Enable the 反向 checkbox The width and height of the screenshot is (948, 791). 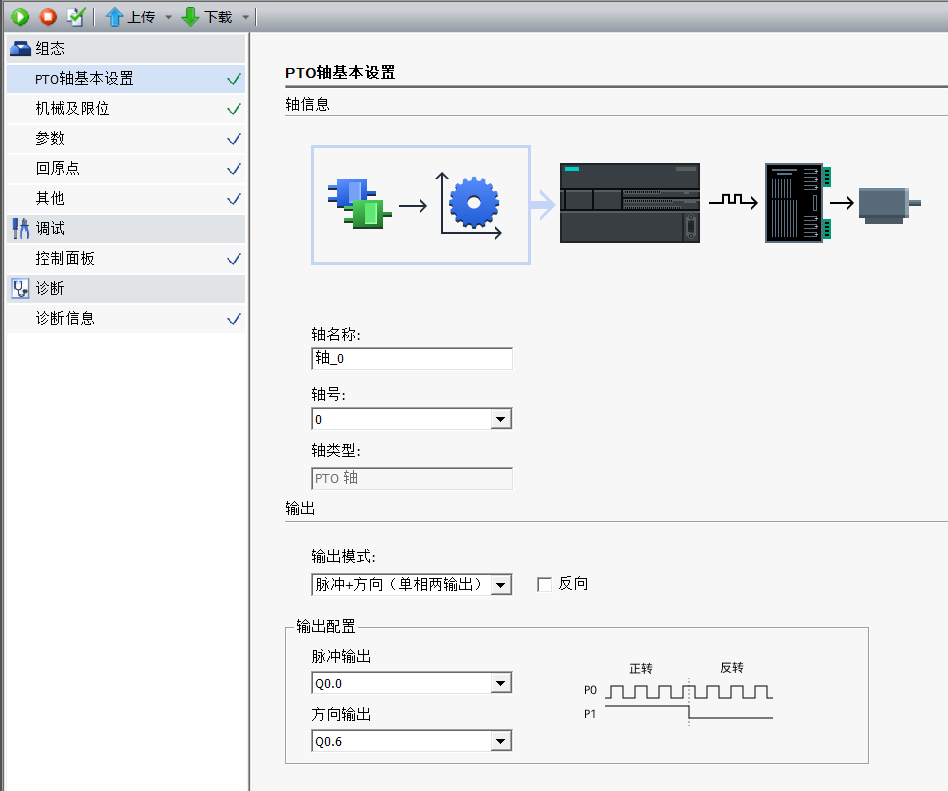(545, 584)
